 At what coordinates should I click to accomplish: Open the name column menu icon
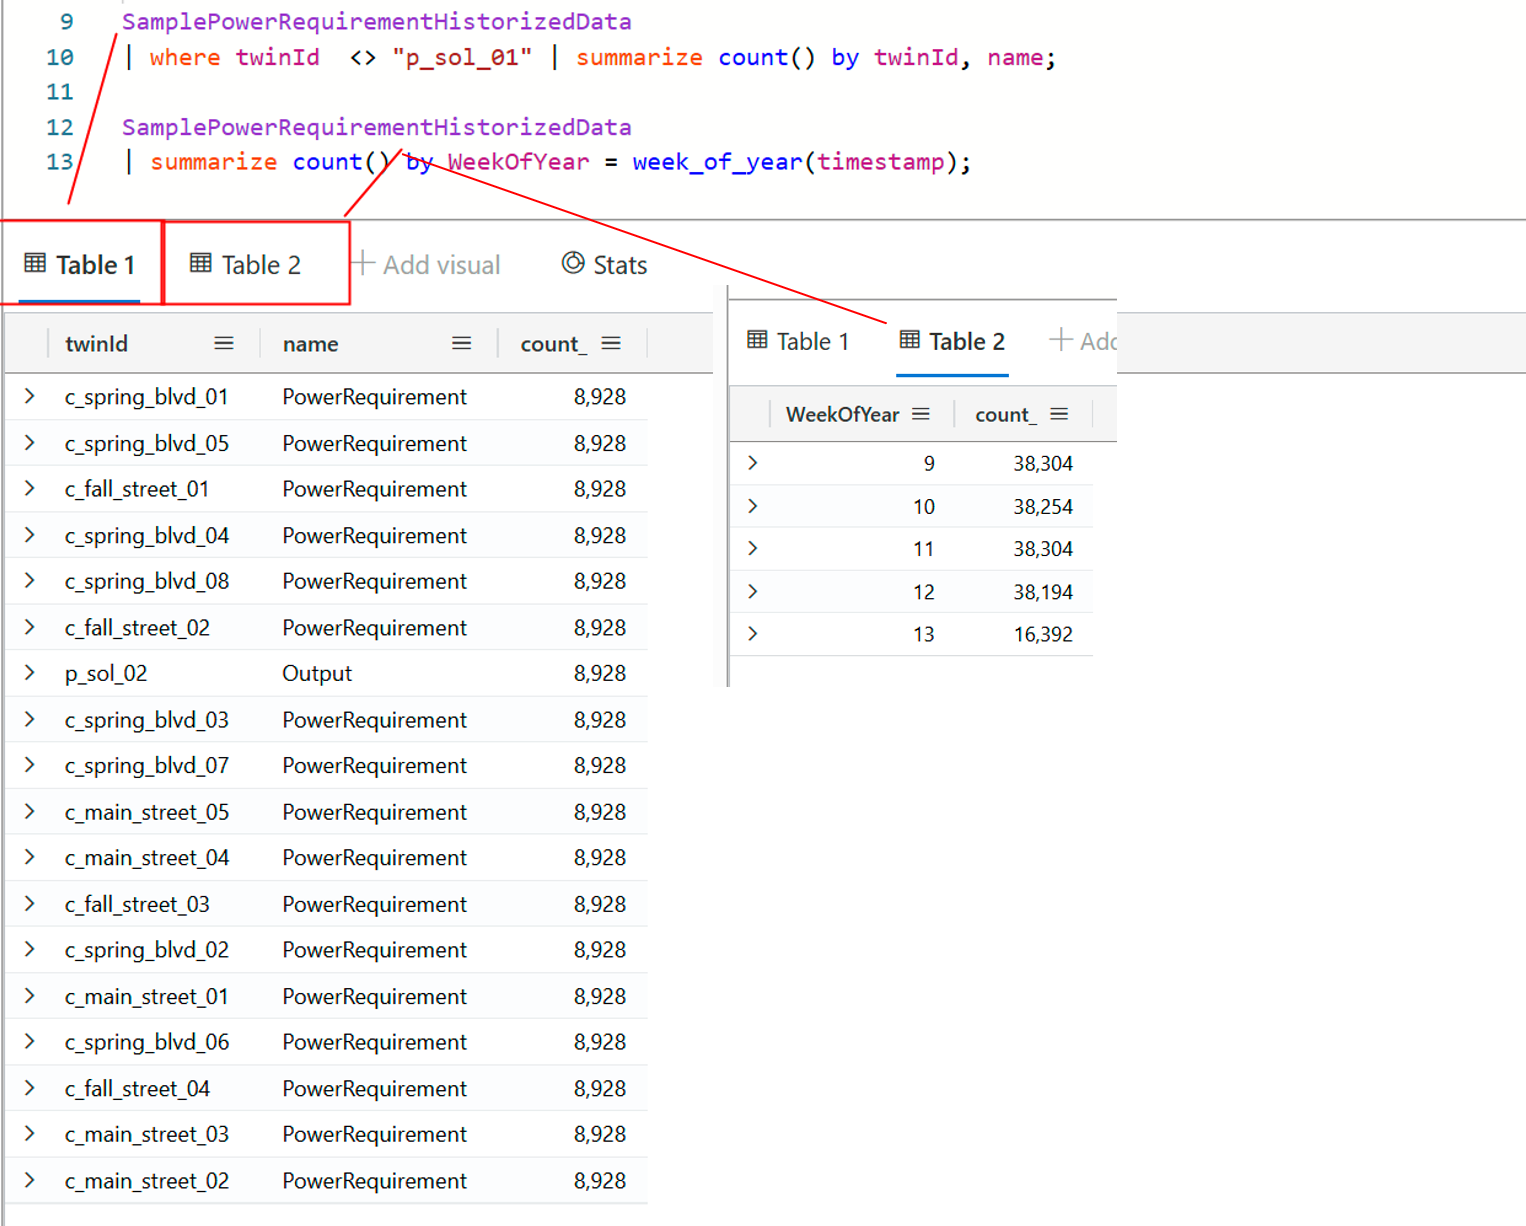pyautogui.click(x=461, y=342)
